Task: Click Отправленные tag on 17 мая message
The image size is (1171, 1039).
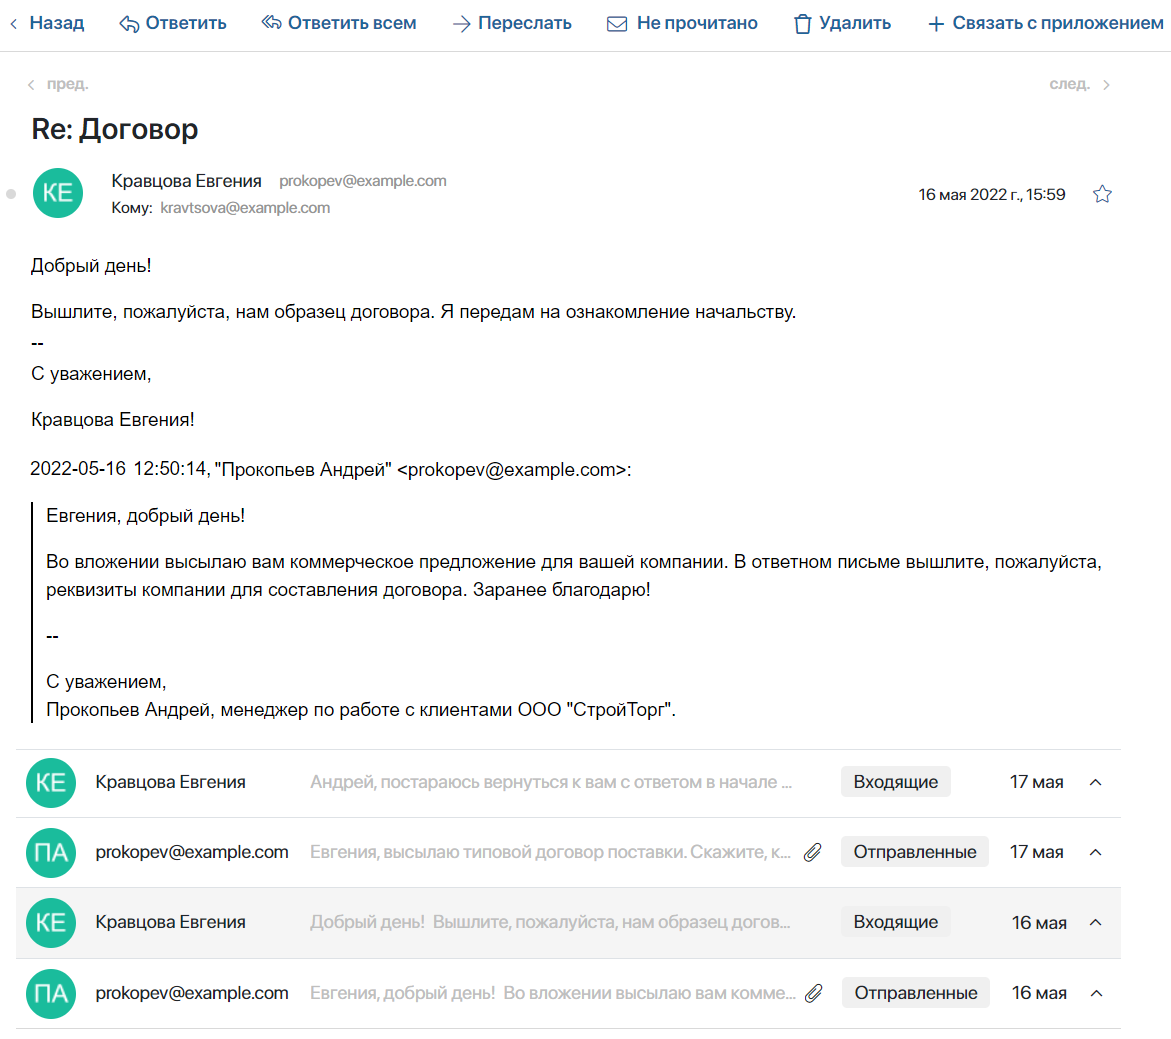Action: pos(915,852)
